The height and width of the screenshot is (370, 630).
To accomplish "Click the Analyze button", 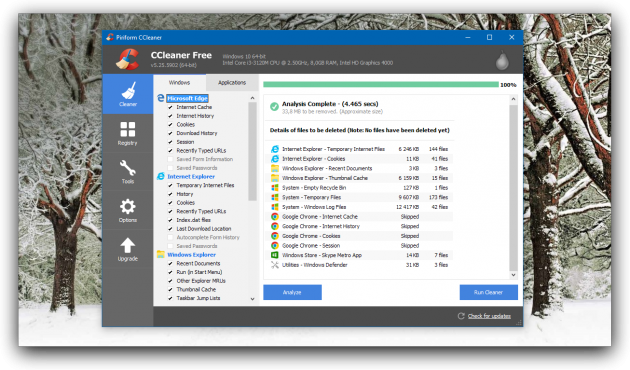I will pyautogui.click(x=292, y=292).
